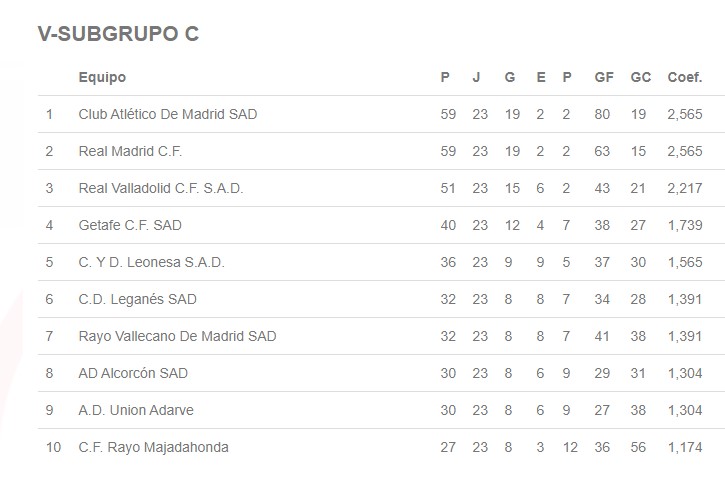Click Rayo Majadahonda's 1,174 coefficient value
Viewport: 725px width, 488px height.
687,447
